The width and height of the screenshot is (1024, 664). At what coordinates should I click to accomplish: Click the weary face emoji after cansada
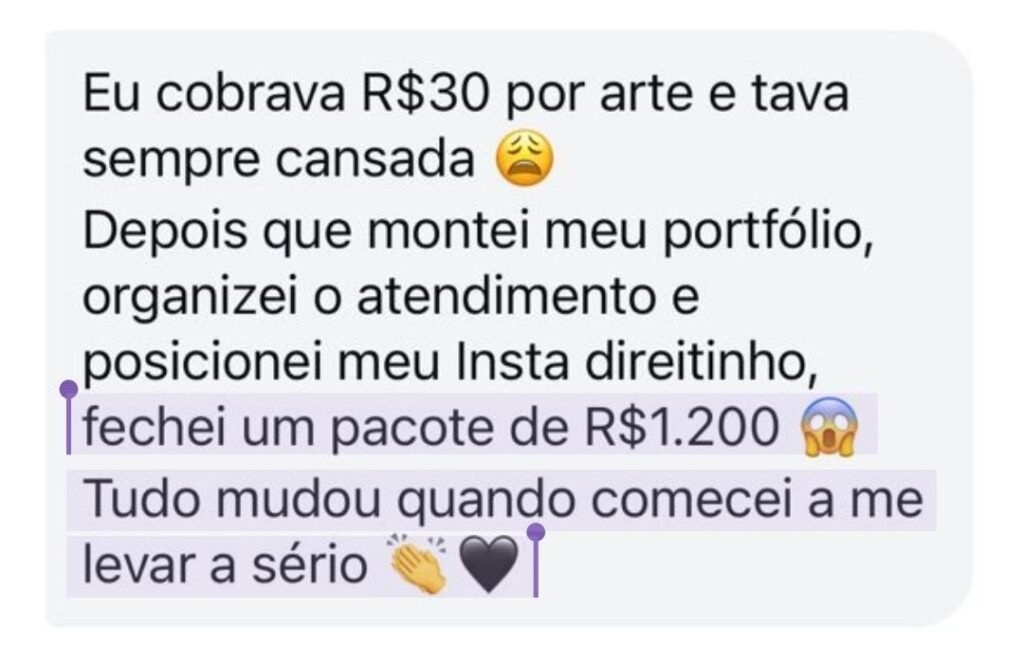[x=524, y=159]
